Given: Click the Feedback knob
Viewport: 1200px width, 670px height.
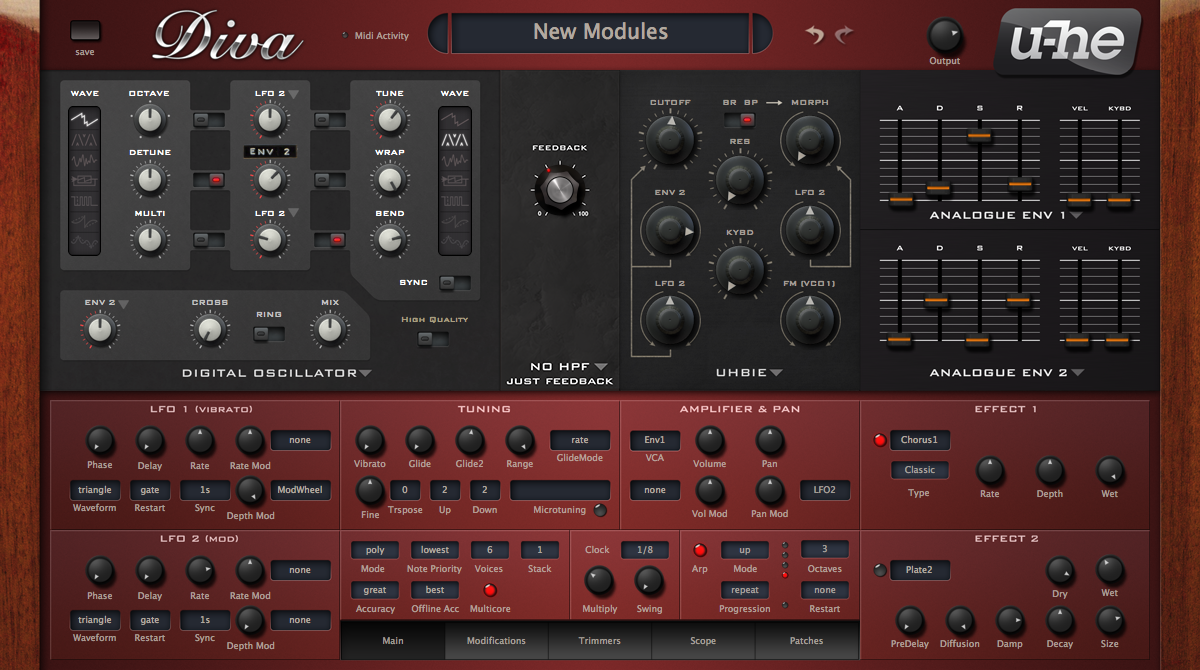Looking at the screenshot, I should [x=559, y=185].
